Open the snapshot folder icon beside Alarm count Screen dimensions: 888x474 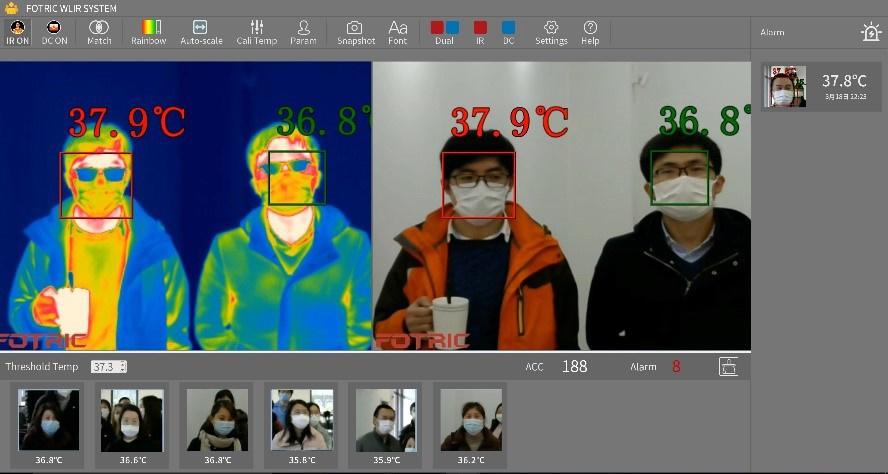tap(728, 367)
